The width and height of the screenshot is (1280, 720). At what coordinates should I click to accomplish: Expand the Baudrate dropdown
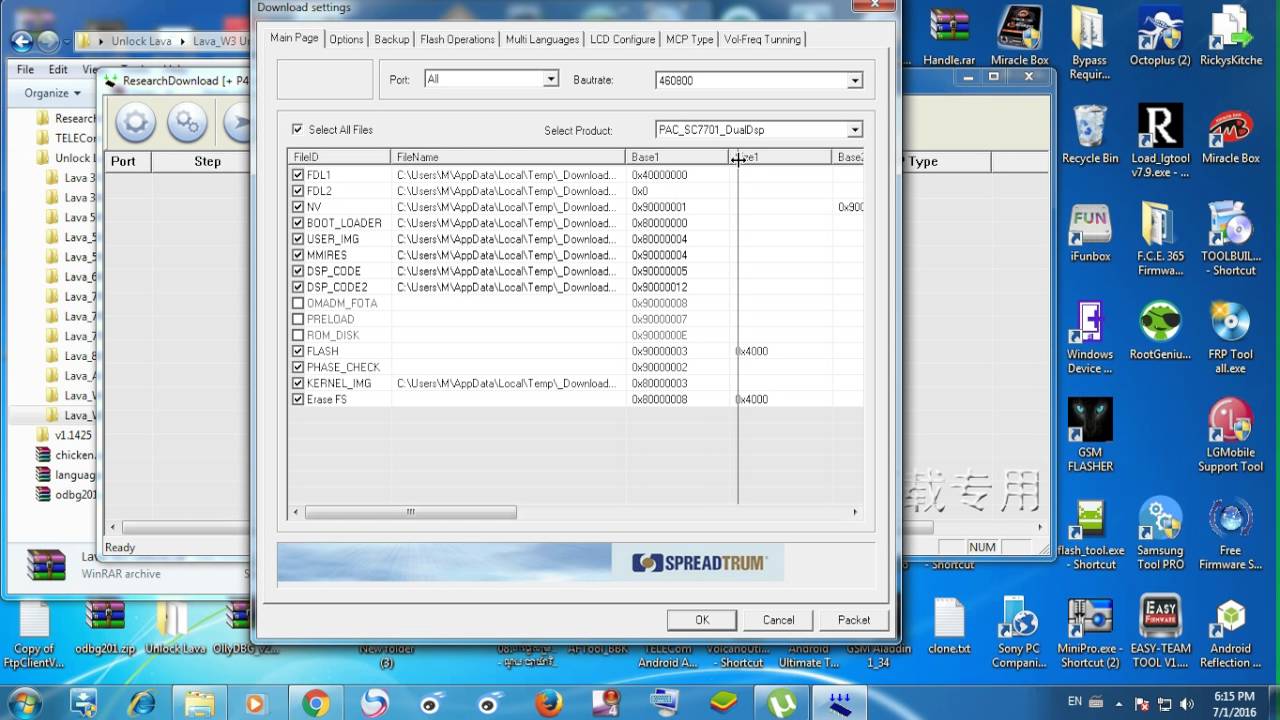pos(854,80)
